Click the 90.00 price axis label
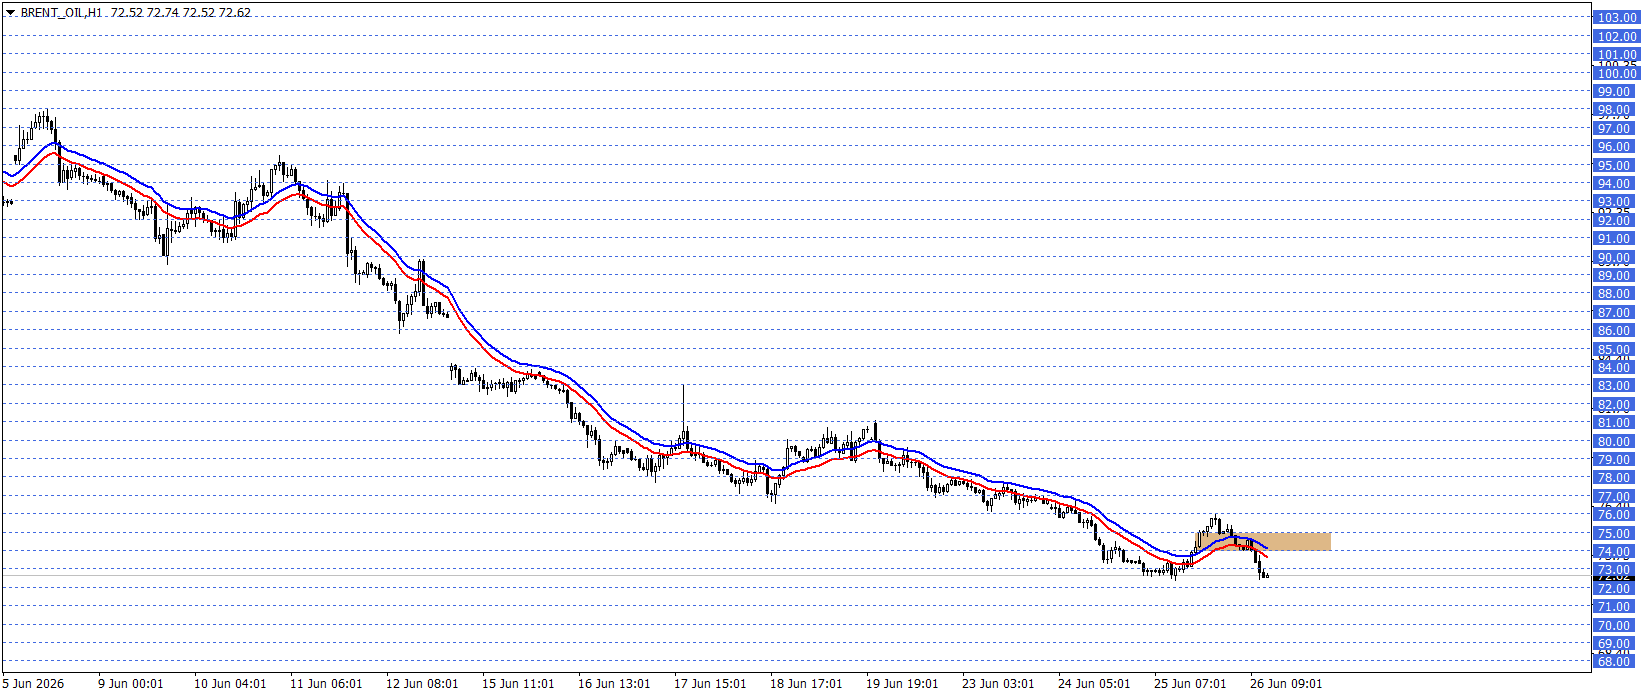 [x=1614, y=258]
